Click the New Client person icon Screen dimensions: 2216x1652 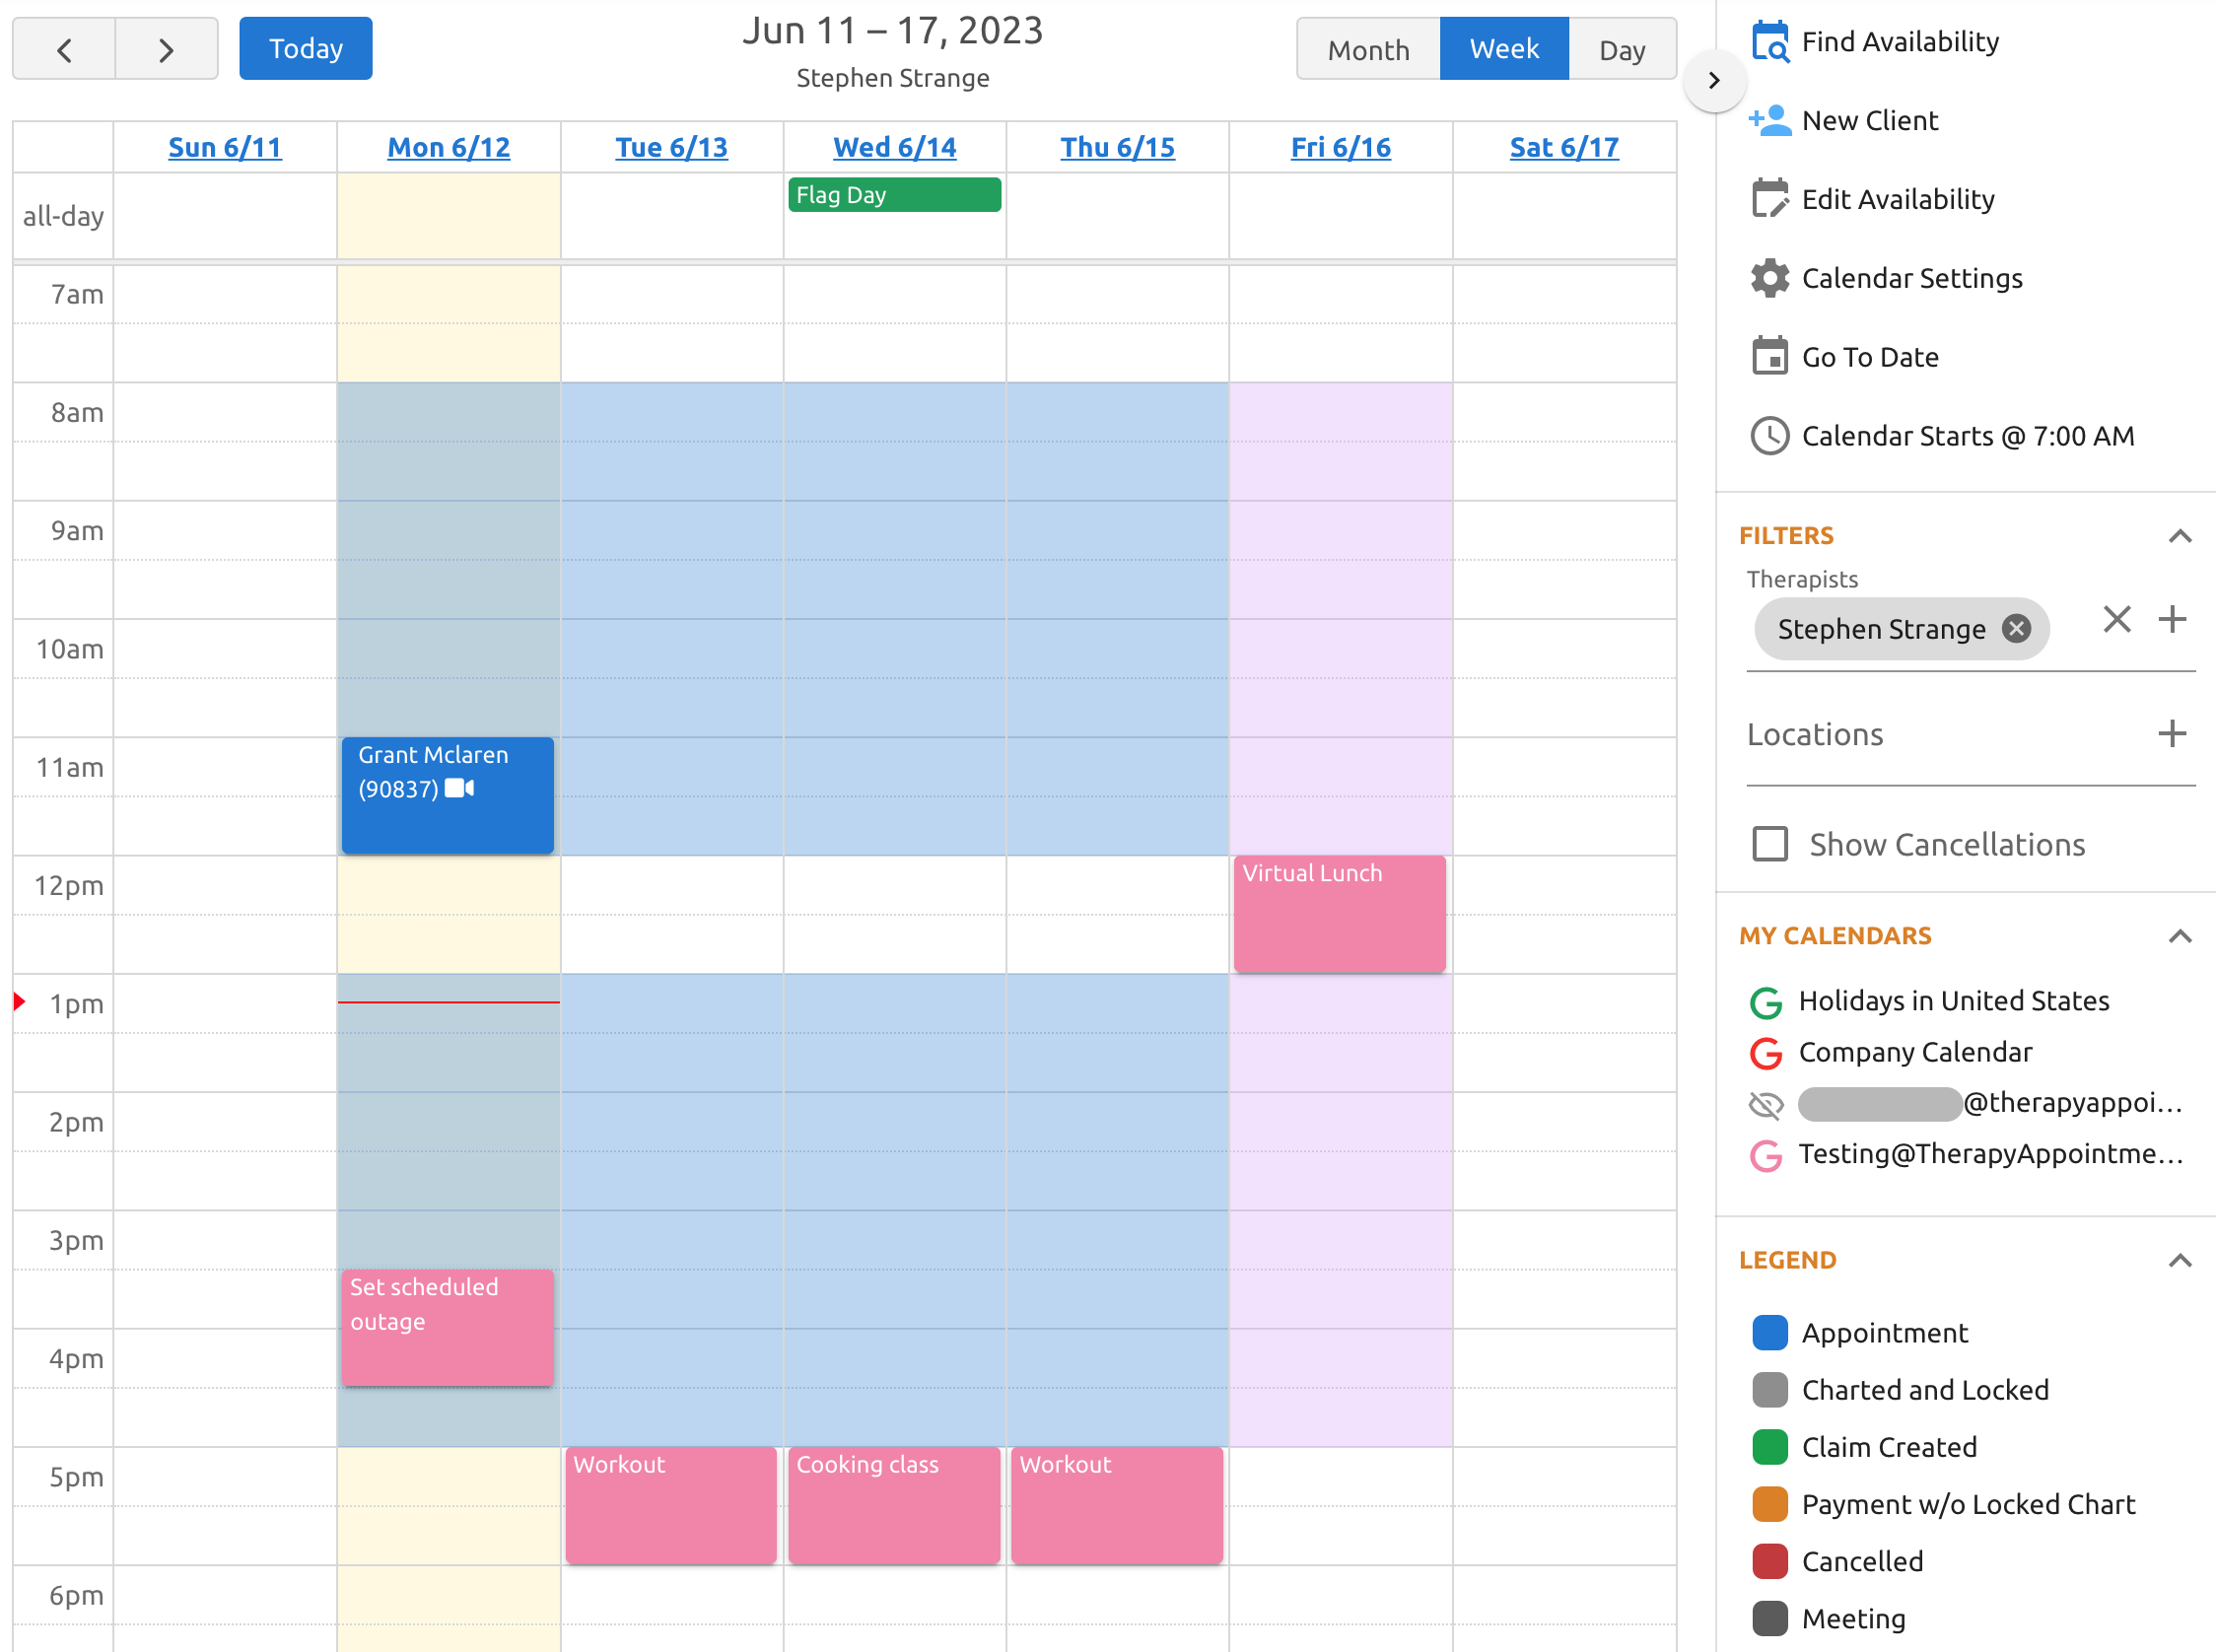tap(1770, 121)
